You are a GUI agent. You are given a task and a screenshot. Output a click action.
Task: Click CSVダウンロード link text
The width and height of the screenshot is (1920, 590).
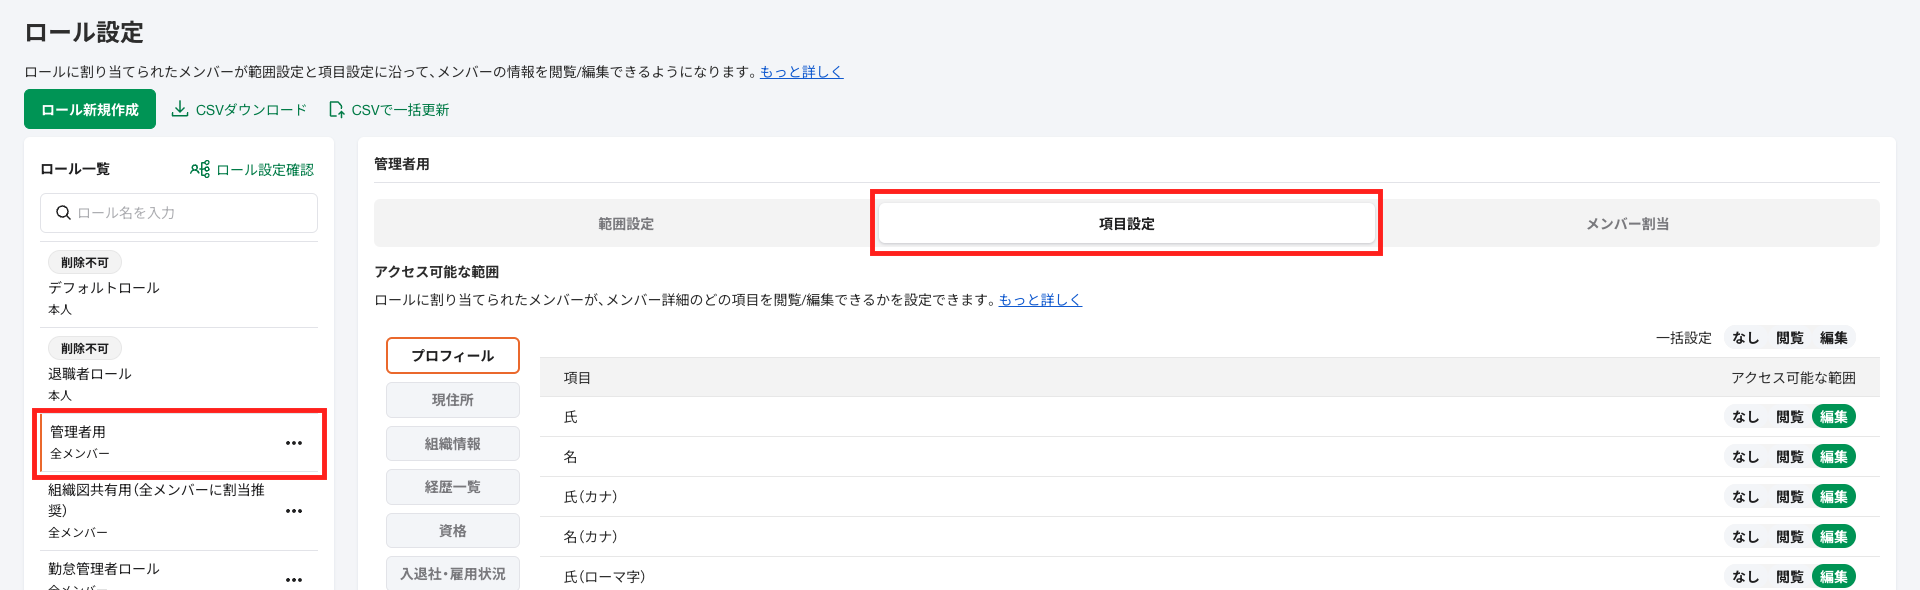tap(251, 110)
